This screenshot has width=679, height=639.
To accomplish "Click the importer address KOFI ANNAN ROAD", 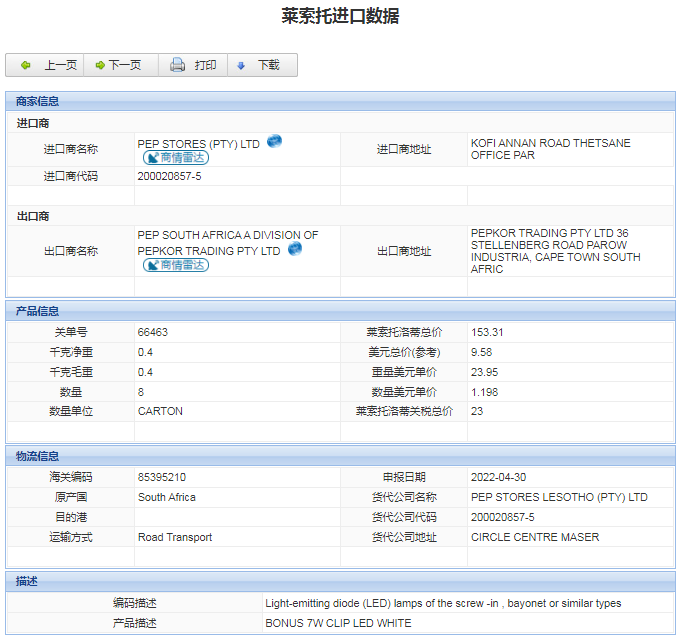I will tap(550, 149).
